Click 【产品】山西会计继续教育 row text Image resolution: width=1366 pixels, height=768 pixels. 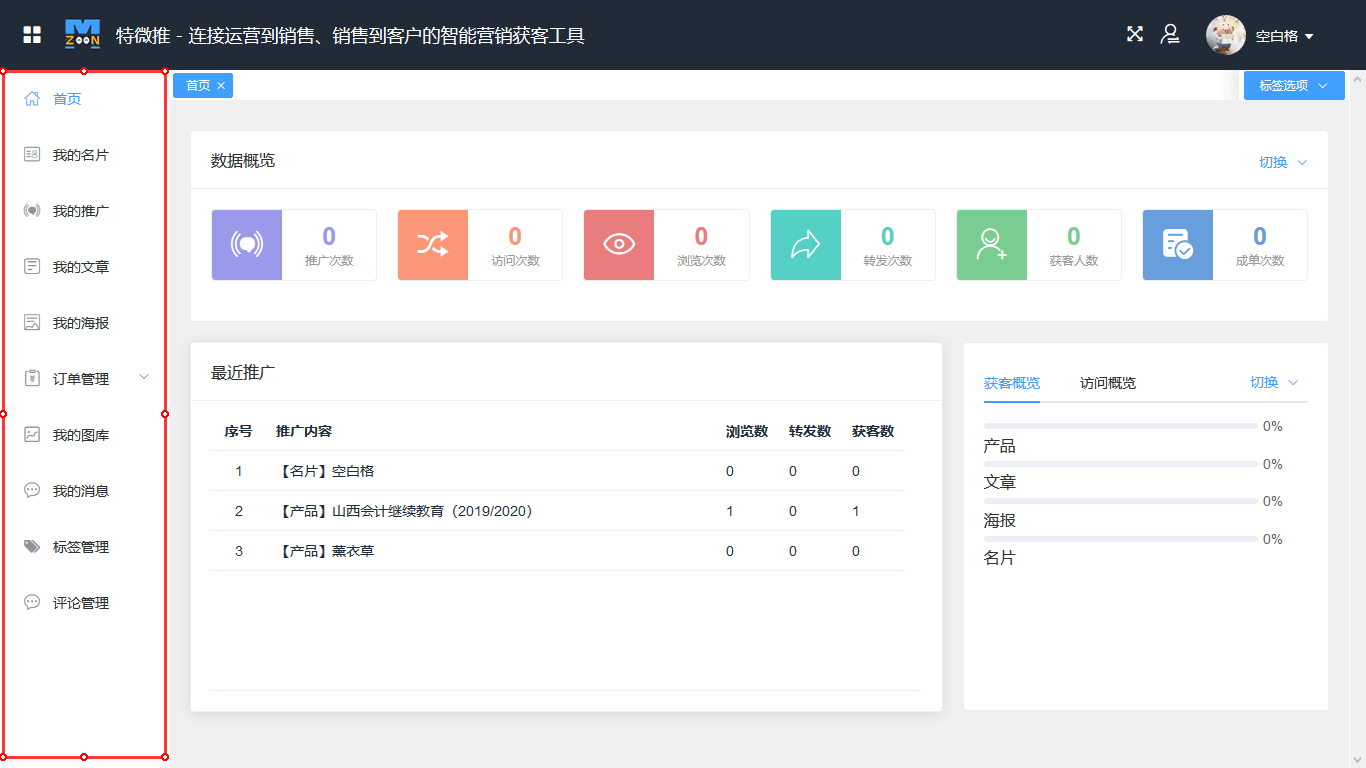(403, 511)
